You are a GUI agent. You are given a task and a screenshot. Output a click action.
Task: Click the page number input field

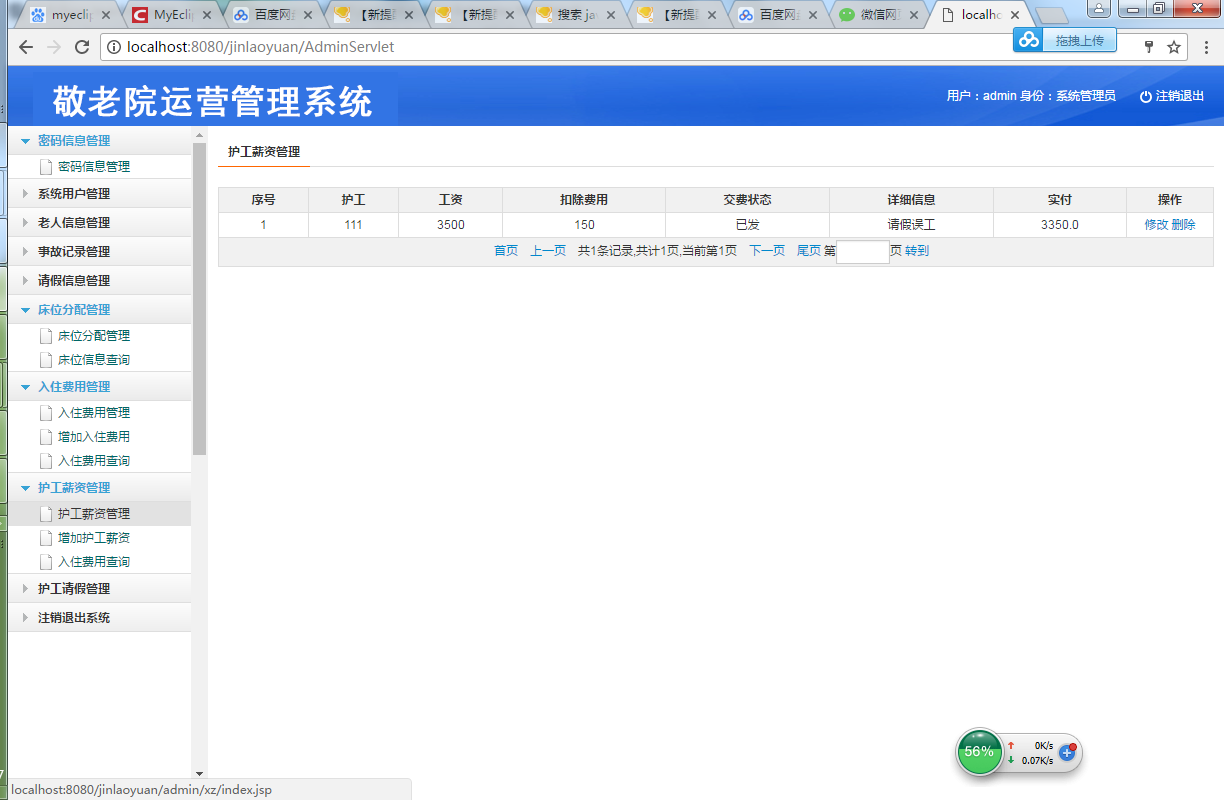863,252
